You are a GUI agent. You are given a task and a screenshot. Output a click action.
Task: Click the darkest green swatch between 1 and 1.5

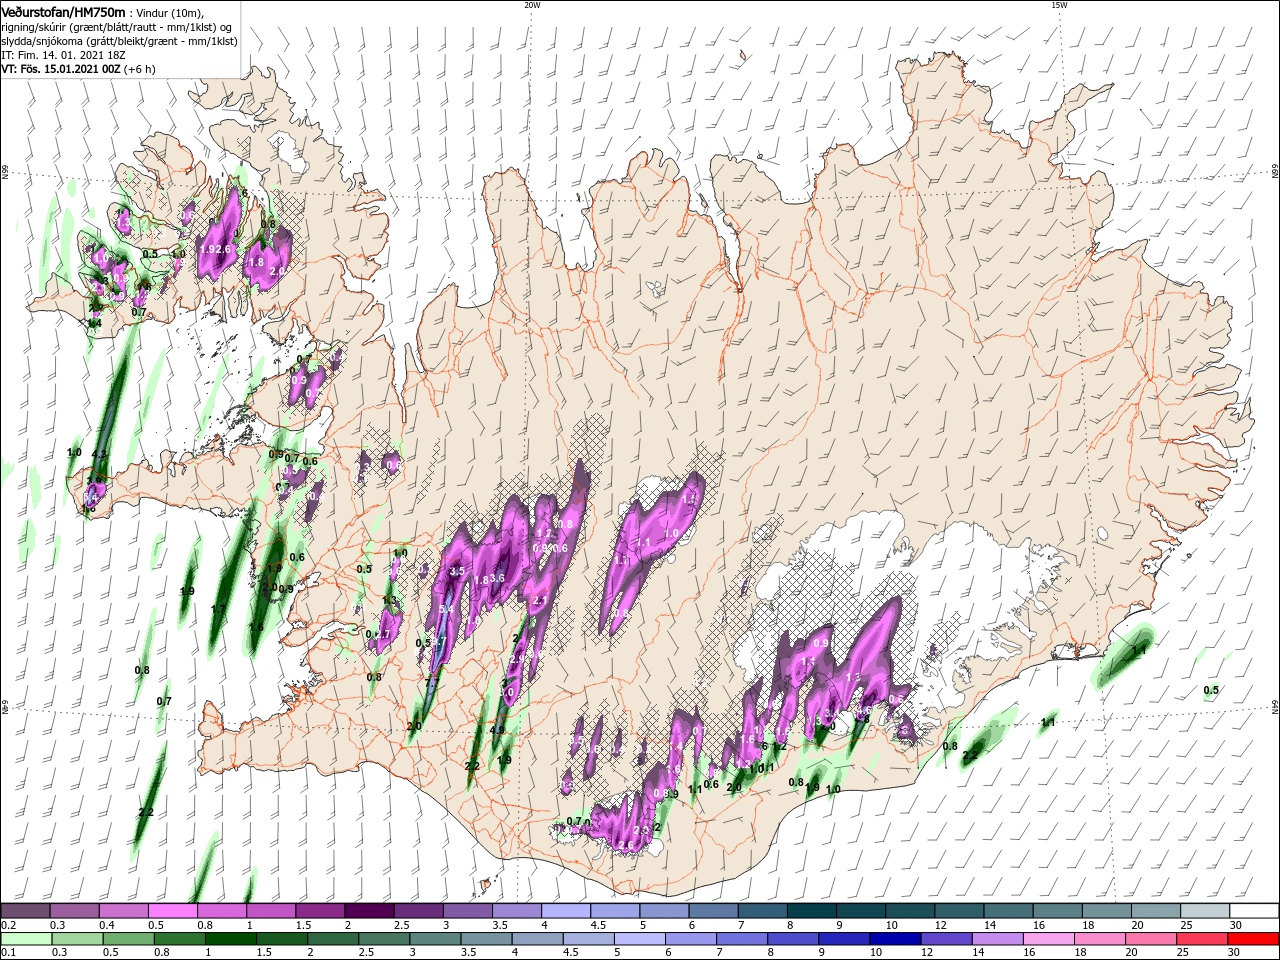coord(231,939)
